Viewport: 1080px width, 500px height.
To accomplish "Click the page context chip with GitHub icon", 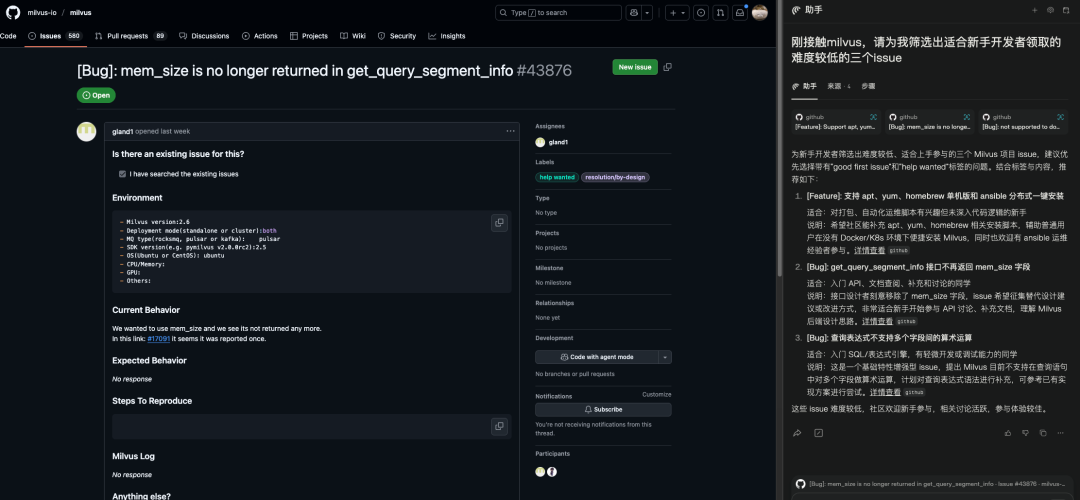I will tap(931, 484).
